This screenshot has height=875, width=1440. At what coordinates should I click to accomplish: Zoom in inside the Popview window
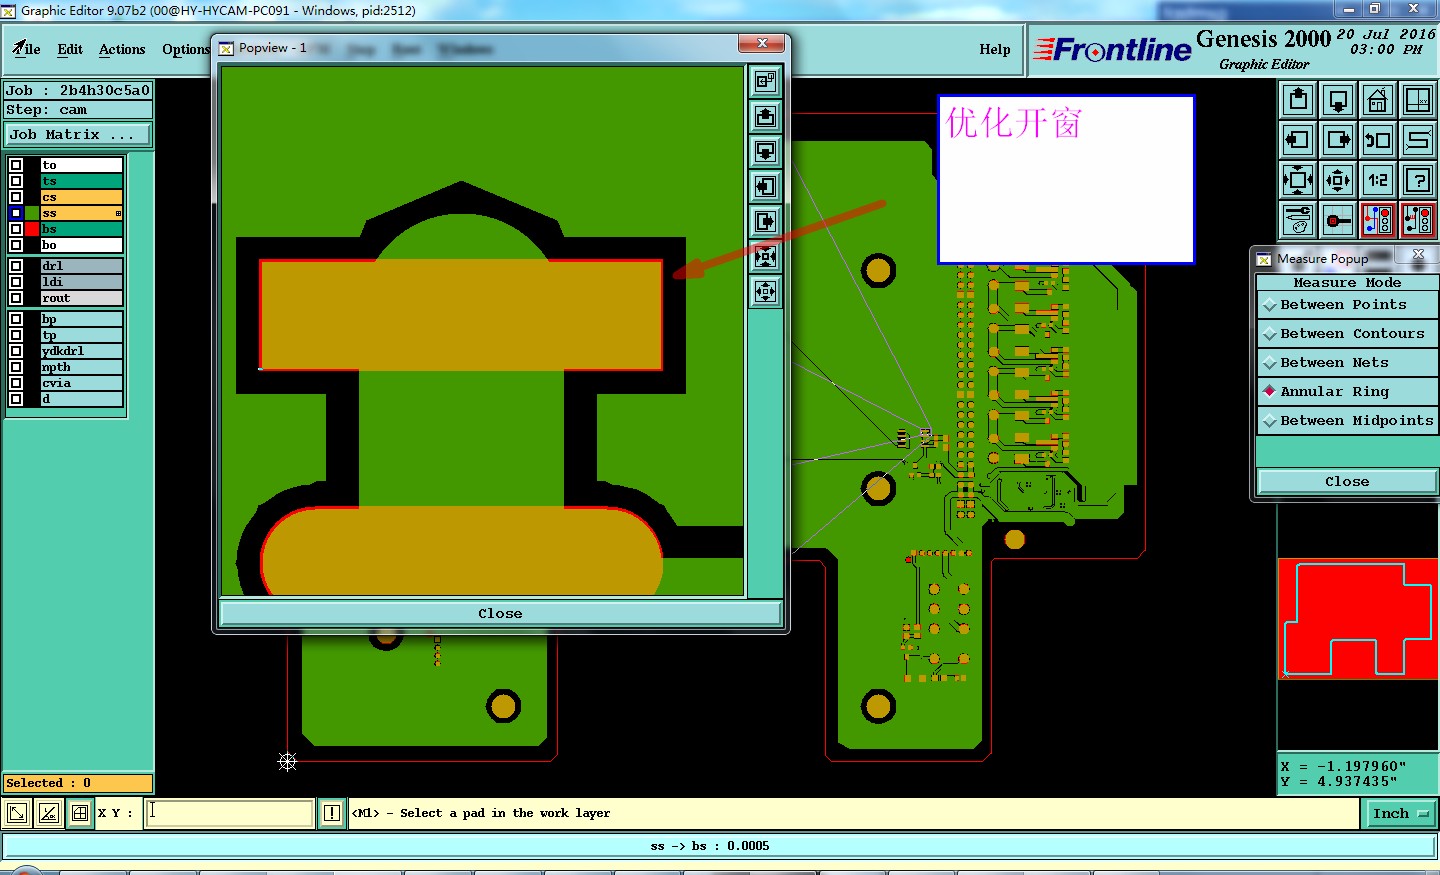pos(765,257)
